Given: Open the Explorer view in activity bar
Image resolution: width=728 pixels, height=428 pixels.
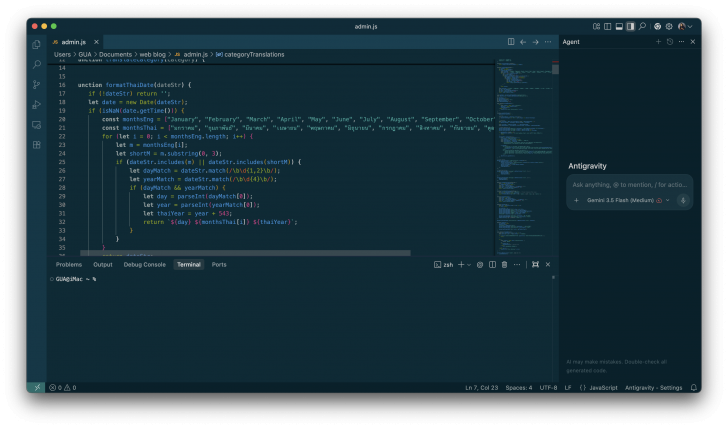Looking at the screenshot, I should [x=37, y=45].
